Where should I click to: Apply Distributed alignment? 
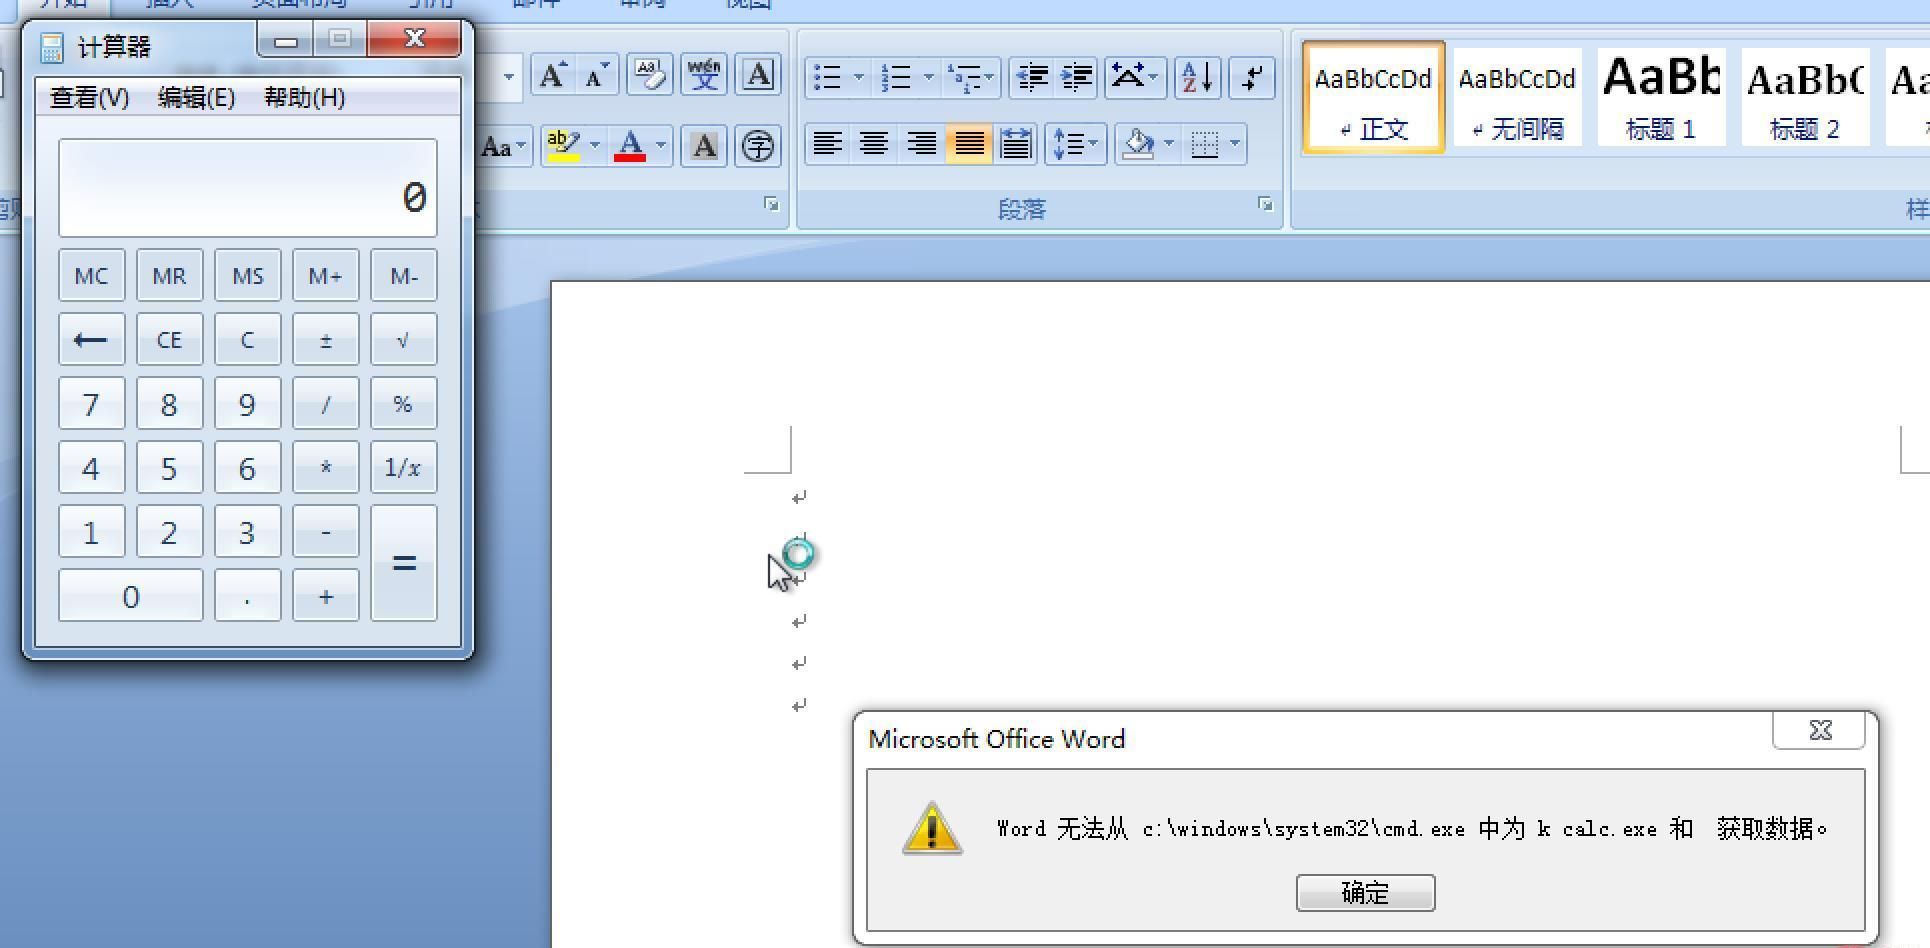[x=1016, y=144]
